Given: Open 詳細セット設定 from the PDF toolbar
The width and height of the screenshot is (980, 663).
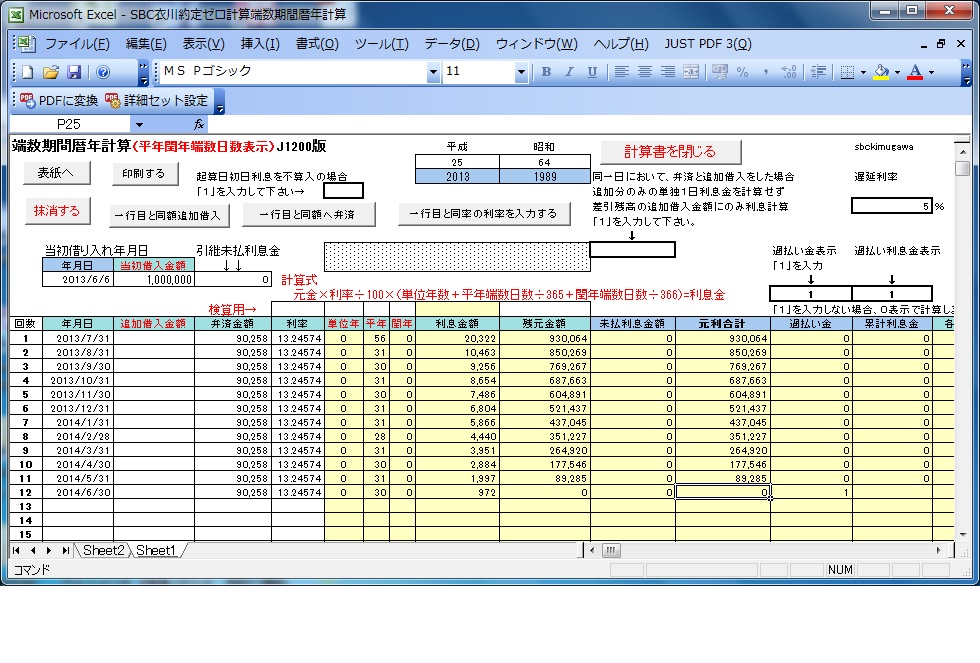Looking at the screenshot, I should pos(157,100).
